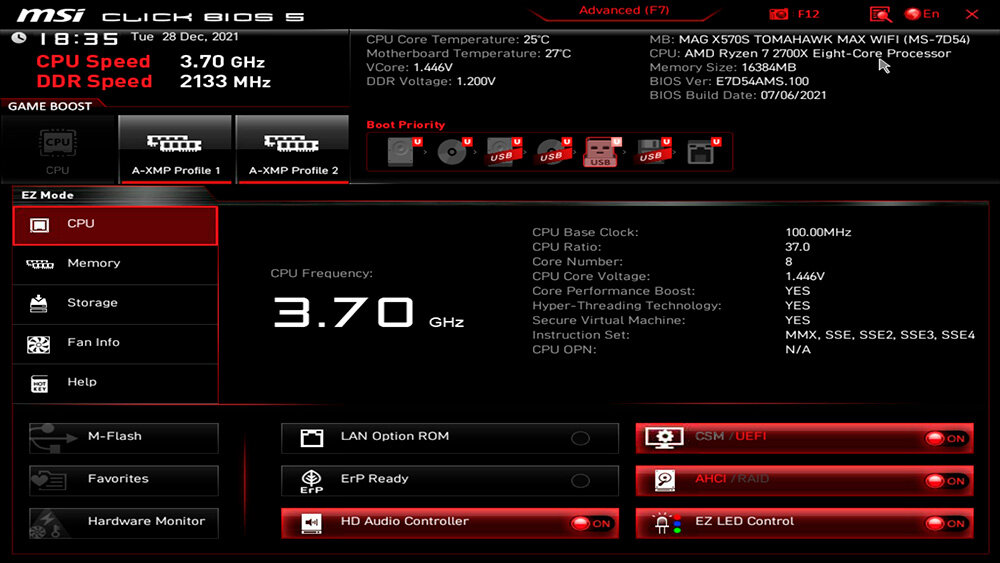Viewport: 1000px width, 563px height.
Task: Click the Boot Priority label
Action: [406, 125]
